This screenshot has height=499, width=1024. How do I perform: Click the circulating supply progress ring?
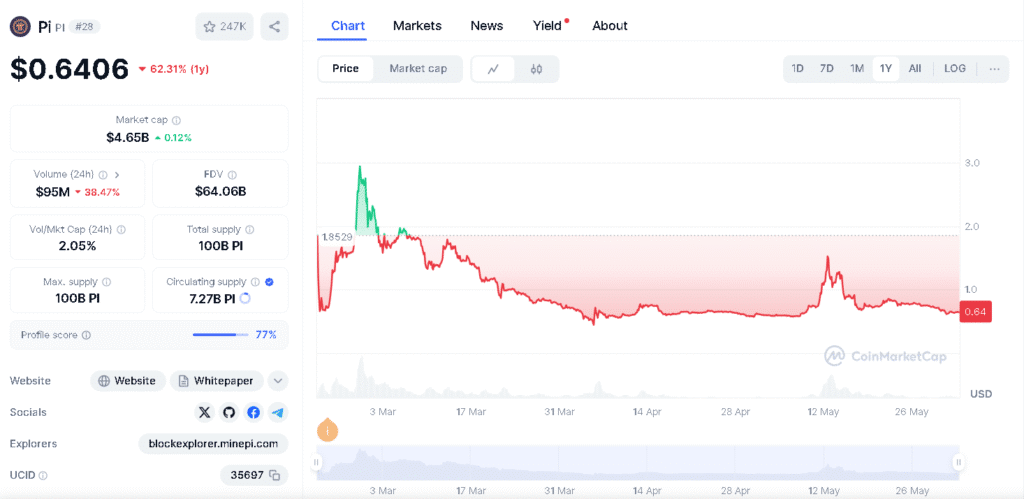click(246, 298)
